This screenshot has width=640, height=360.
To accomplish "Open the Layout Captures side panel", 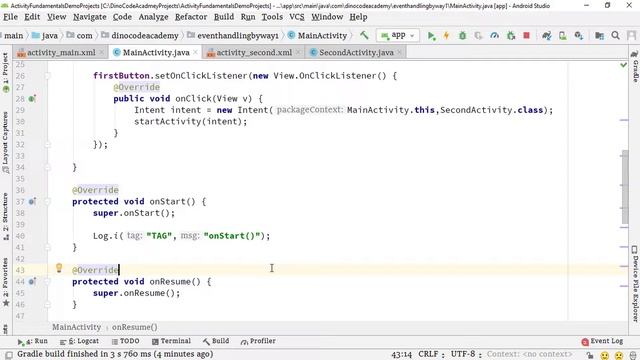I will (5, 142).
